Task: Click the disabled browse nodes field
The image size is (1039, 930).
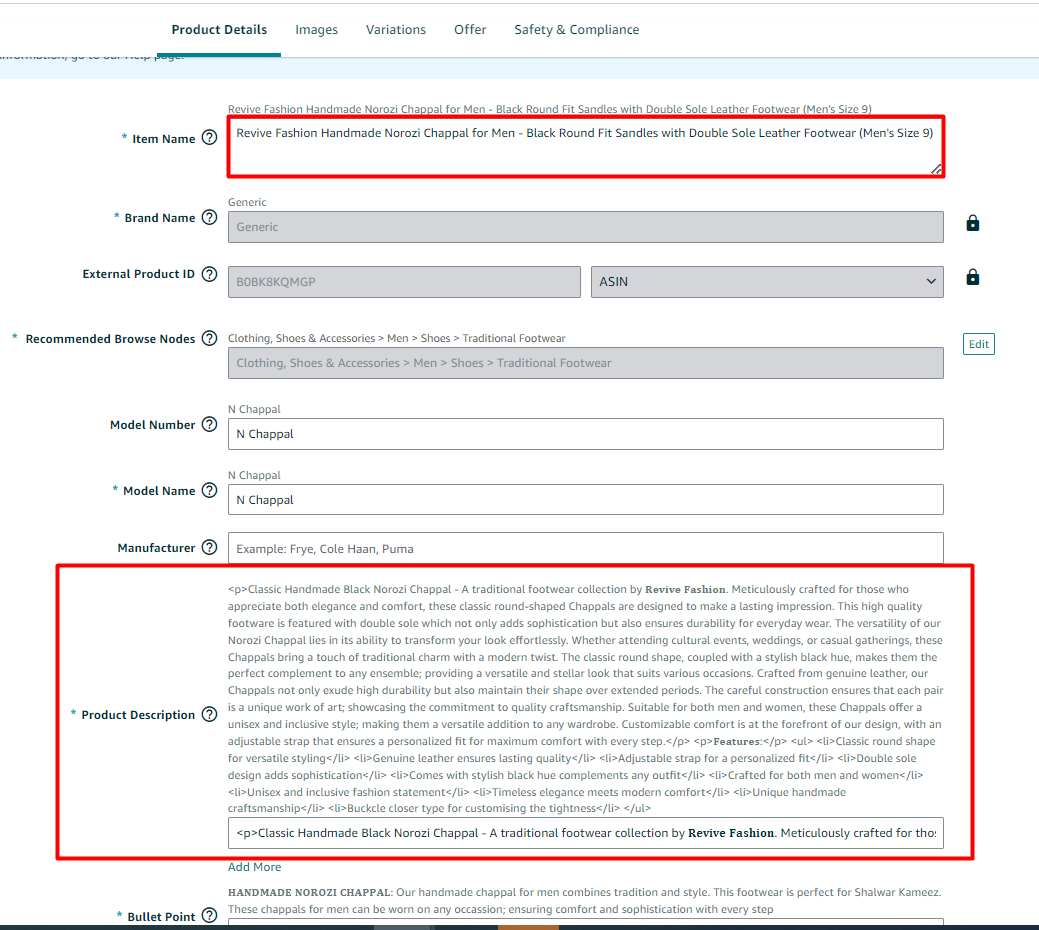Action: [586, 363]
